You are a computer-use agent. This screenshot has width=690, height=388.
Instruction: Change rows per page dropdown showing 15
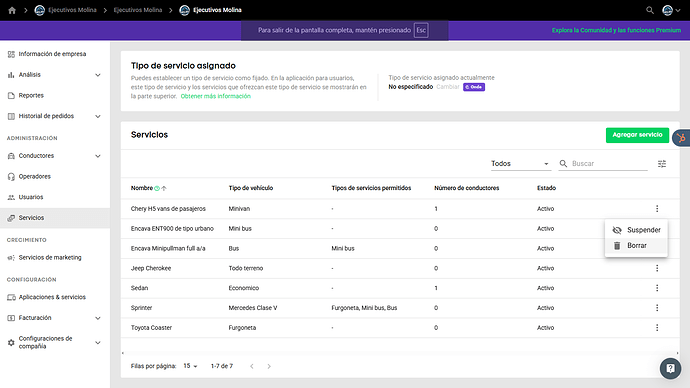[190, 366]
